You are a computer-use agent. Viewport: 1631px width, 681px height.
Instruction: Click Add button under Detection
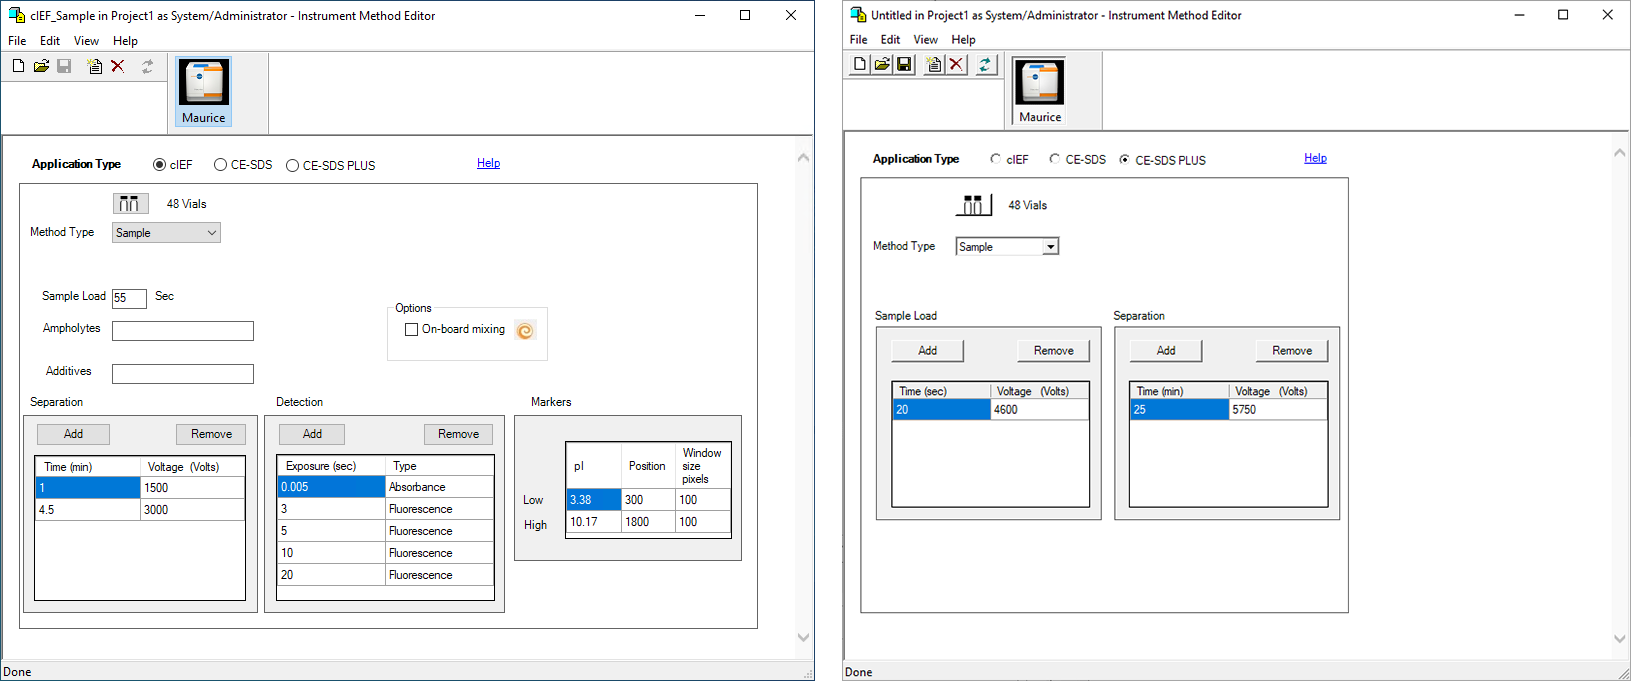click(x=312, y=434)
